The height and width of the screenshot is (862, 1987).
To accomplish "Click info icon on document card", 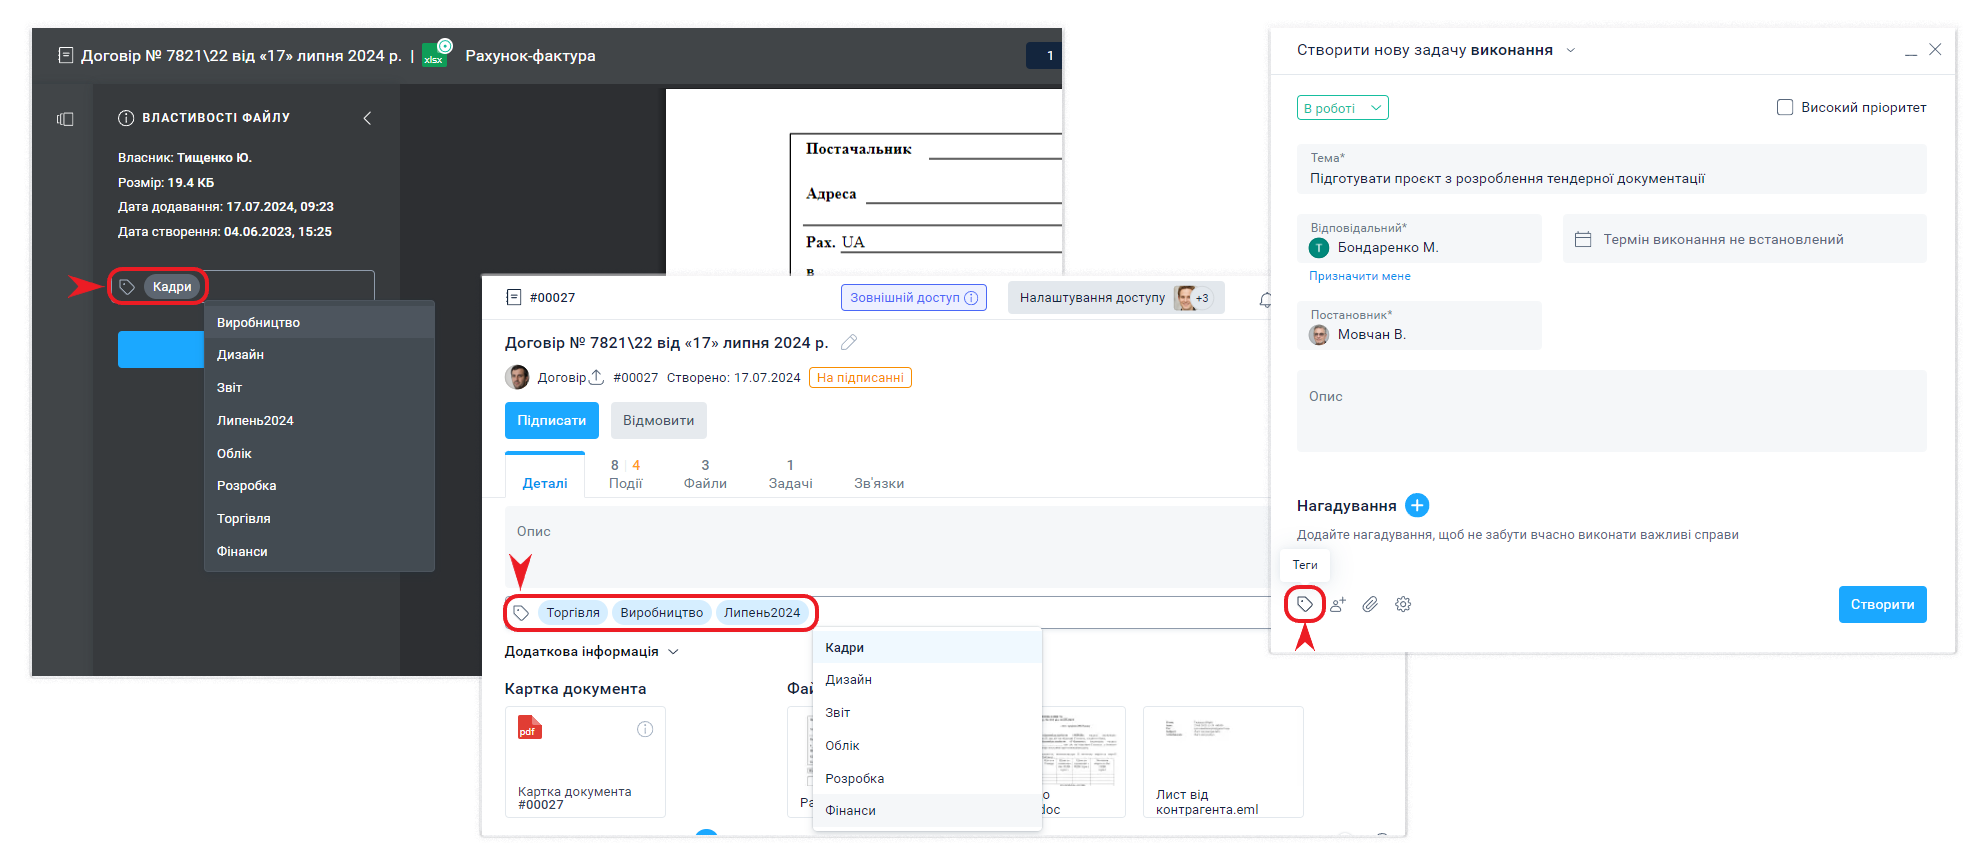I will point(645,729).
